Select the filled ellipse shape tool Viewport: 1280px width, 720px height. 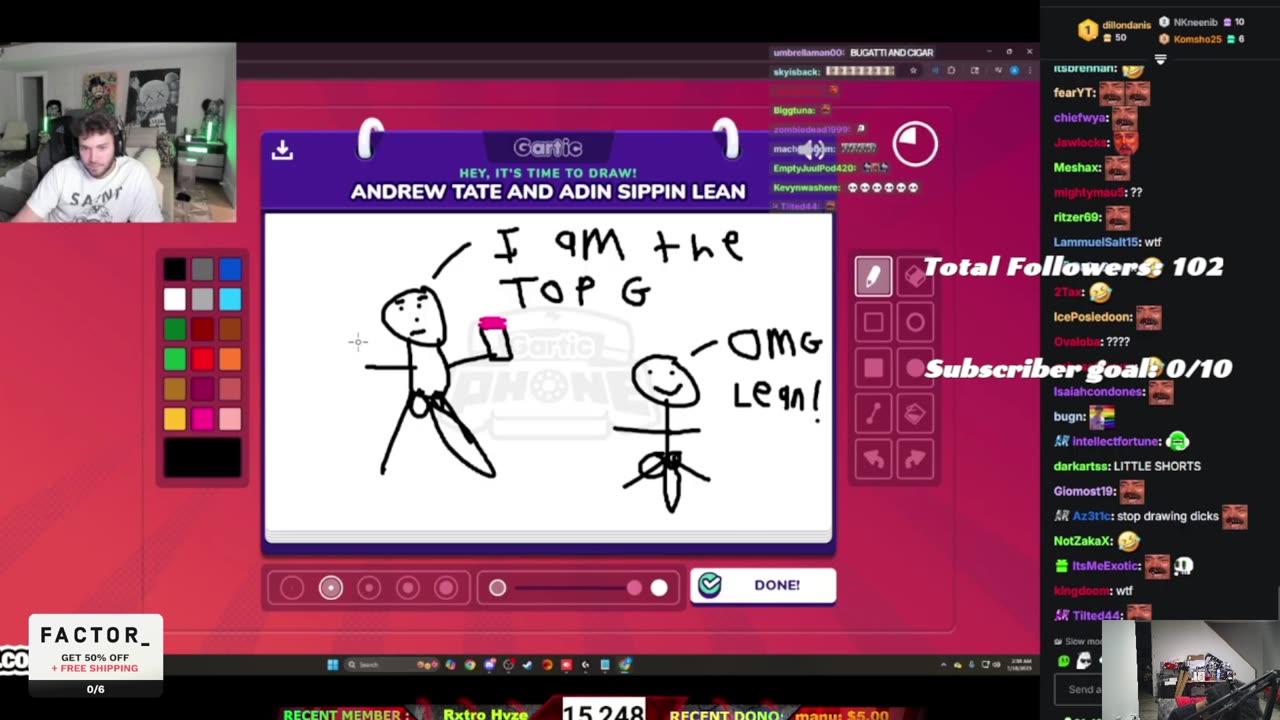pyautogui.click(x=916, y=368)
